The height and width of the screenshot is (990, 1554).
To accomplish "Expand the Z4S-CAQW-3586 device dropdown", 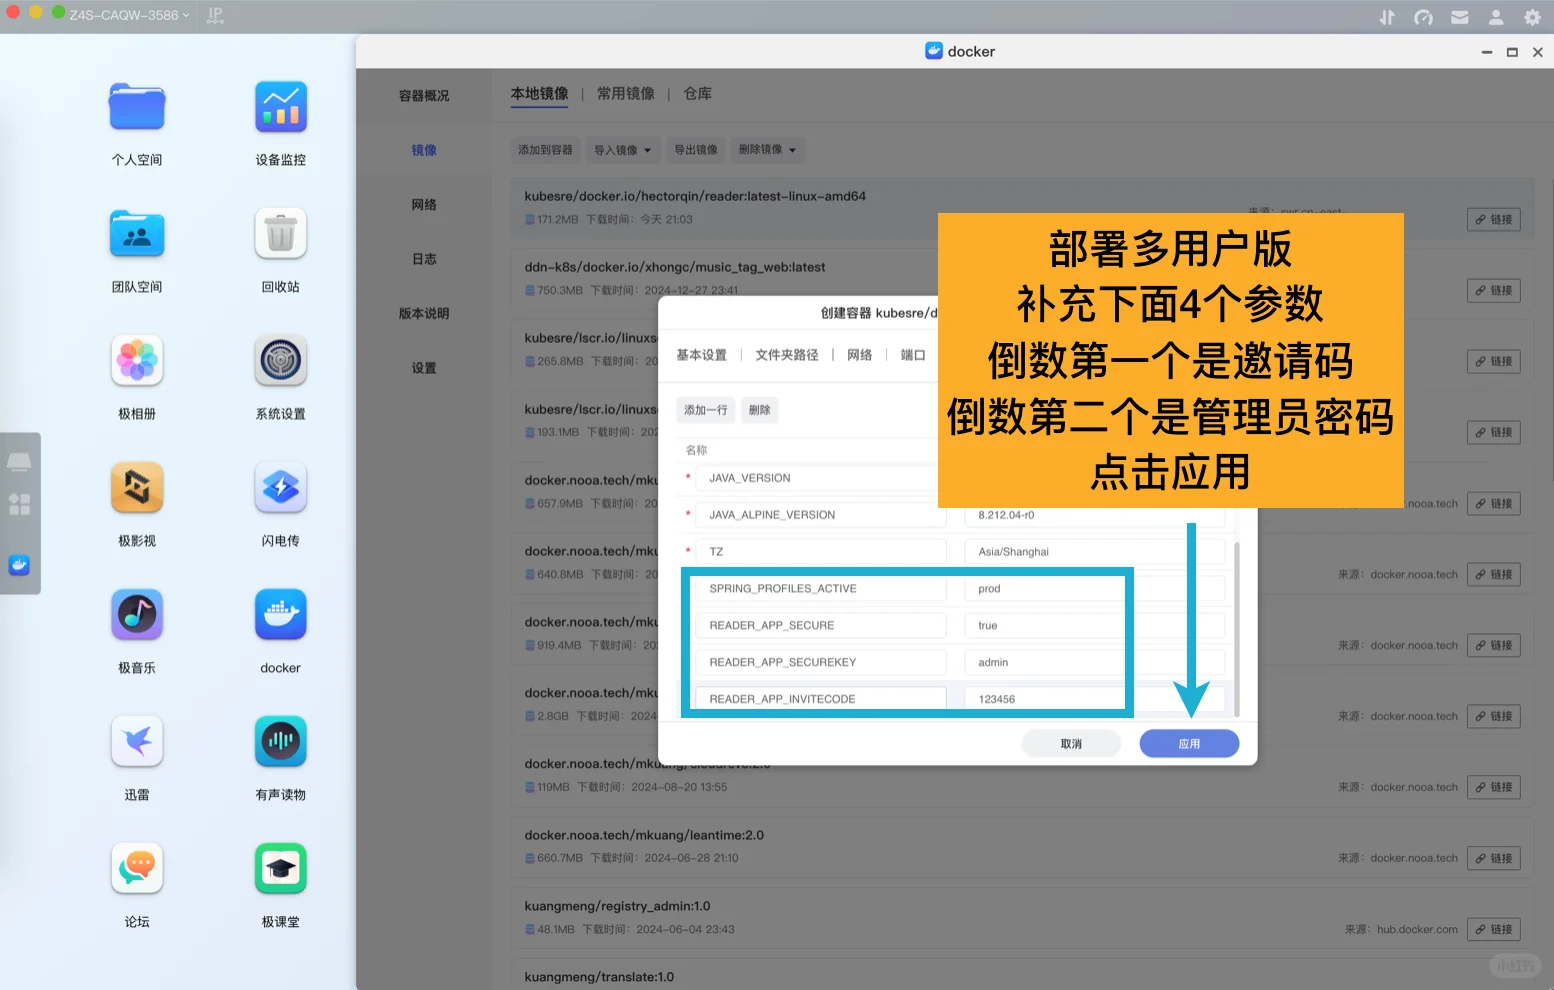I will [129, 15].
